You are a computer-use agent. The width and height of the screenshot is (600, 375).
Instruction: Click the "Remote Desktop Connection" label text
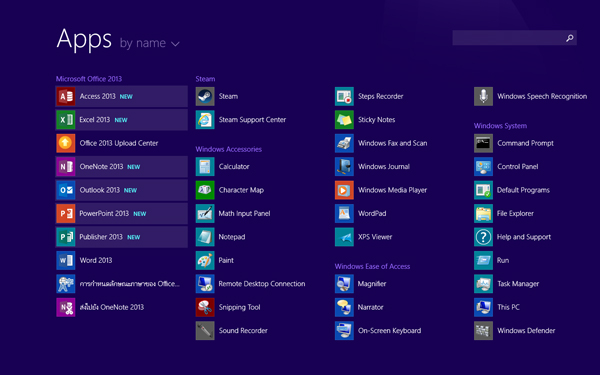(x=262, y=284)
